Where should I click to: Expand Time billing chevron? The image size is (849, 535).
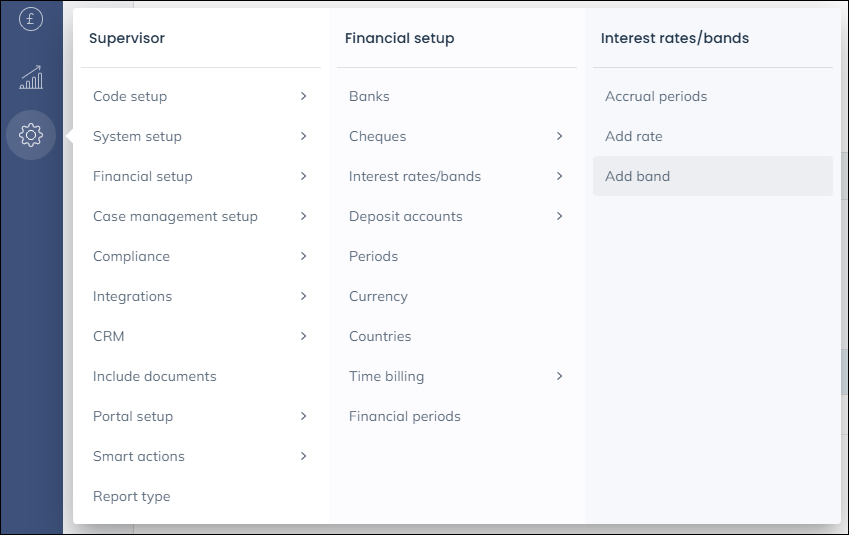(559, 376)
